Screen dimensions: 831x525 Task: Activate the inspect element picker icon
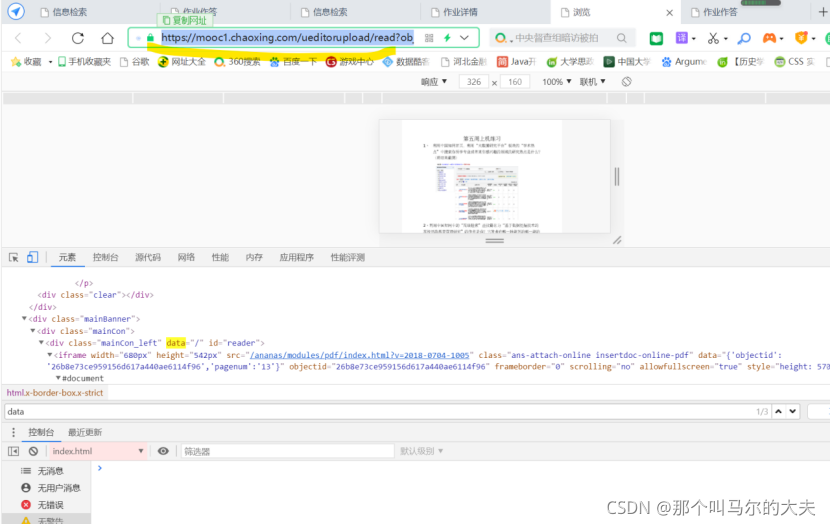(x=14, y=257)
